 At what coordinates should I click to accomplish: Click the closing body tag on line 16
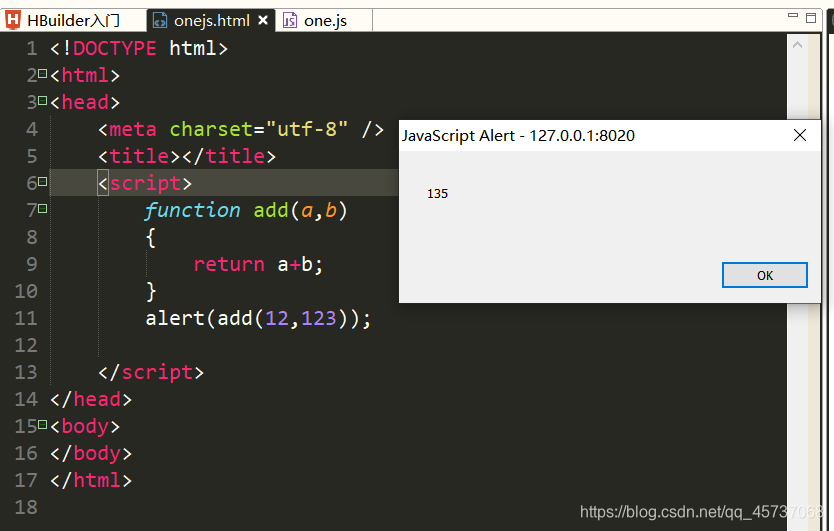(x=91, y=453)
